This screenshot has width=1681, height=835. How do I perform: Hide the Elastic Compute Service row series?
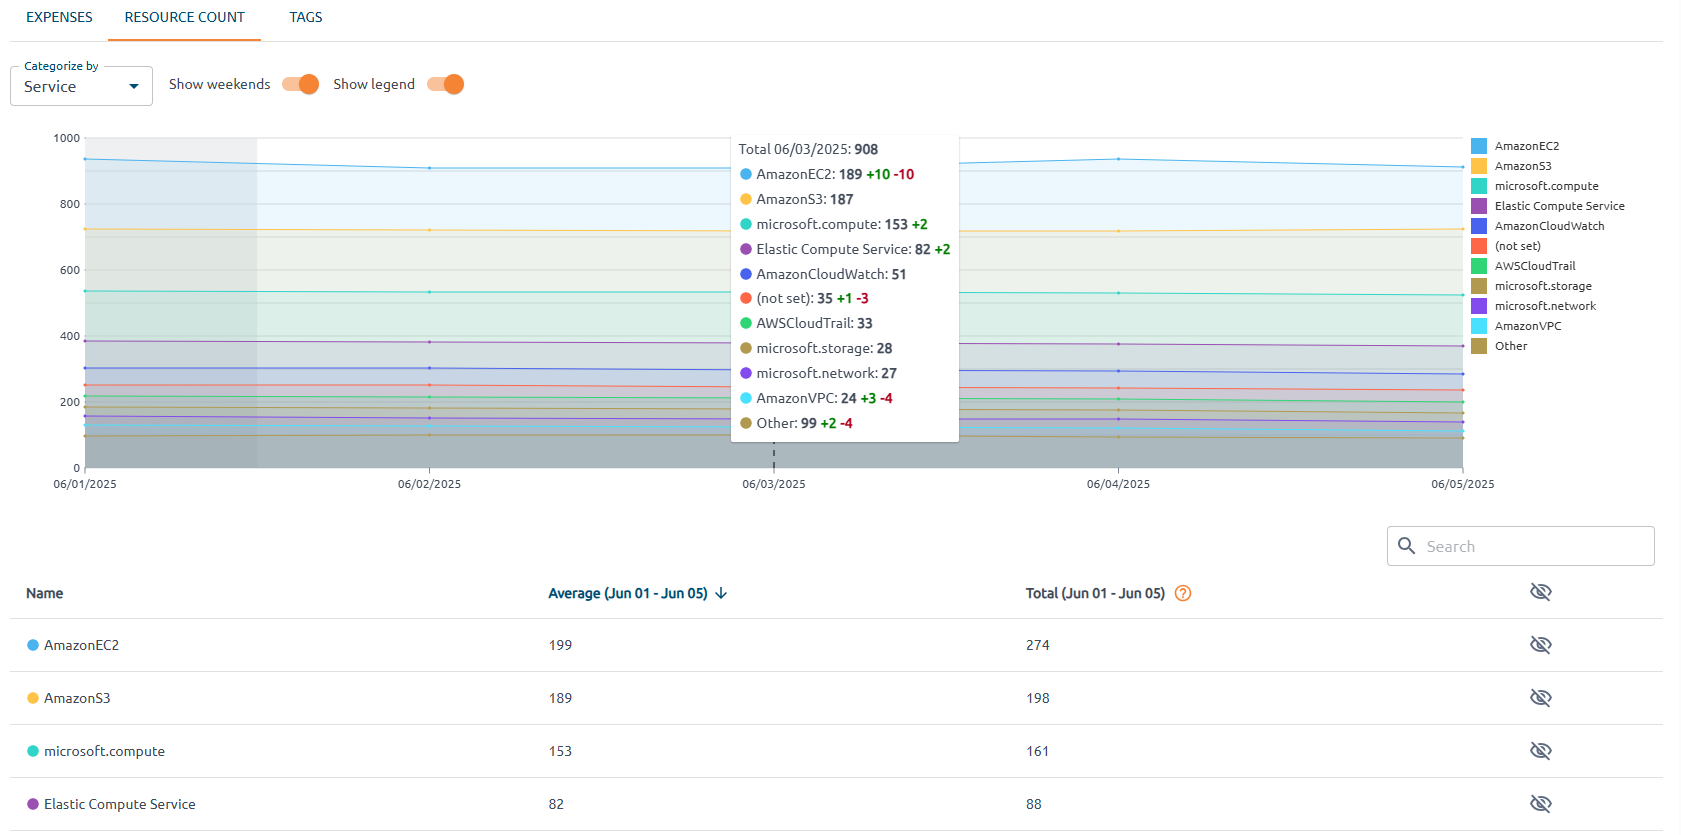pos(1541,804)
